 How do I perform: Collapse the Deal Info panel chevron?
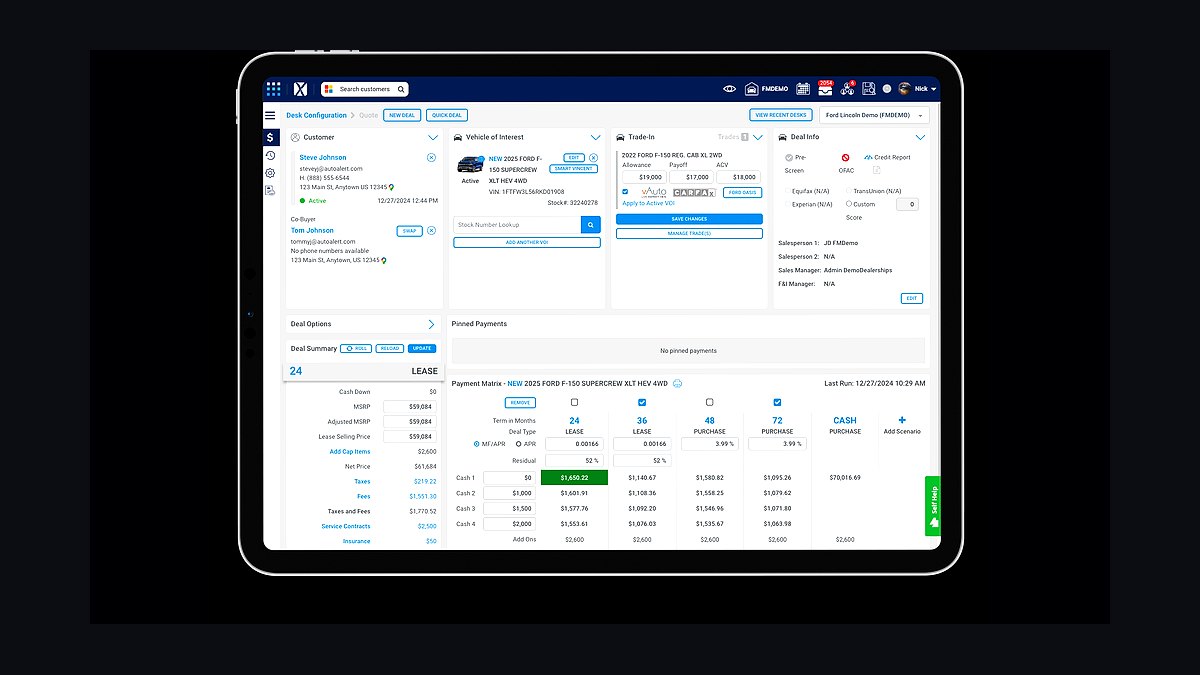(x=920, y=137)
